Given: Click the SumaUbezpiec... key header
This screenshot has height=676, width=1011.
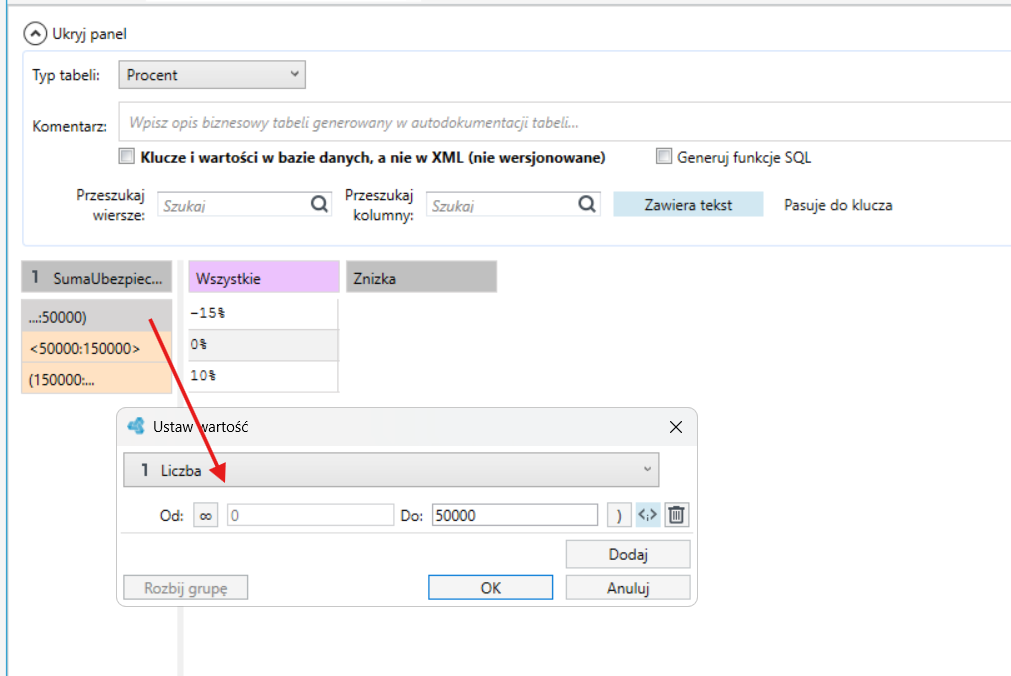Looking at the screenshot, I should [x=97, y=277].
